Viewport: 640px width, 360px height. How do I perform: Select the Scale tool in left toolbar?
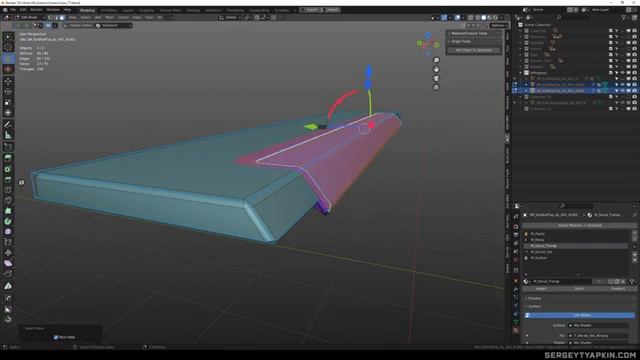[8, 102]
